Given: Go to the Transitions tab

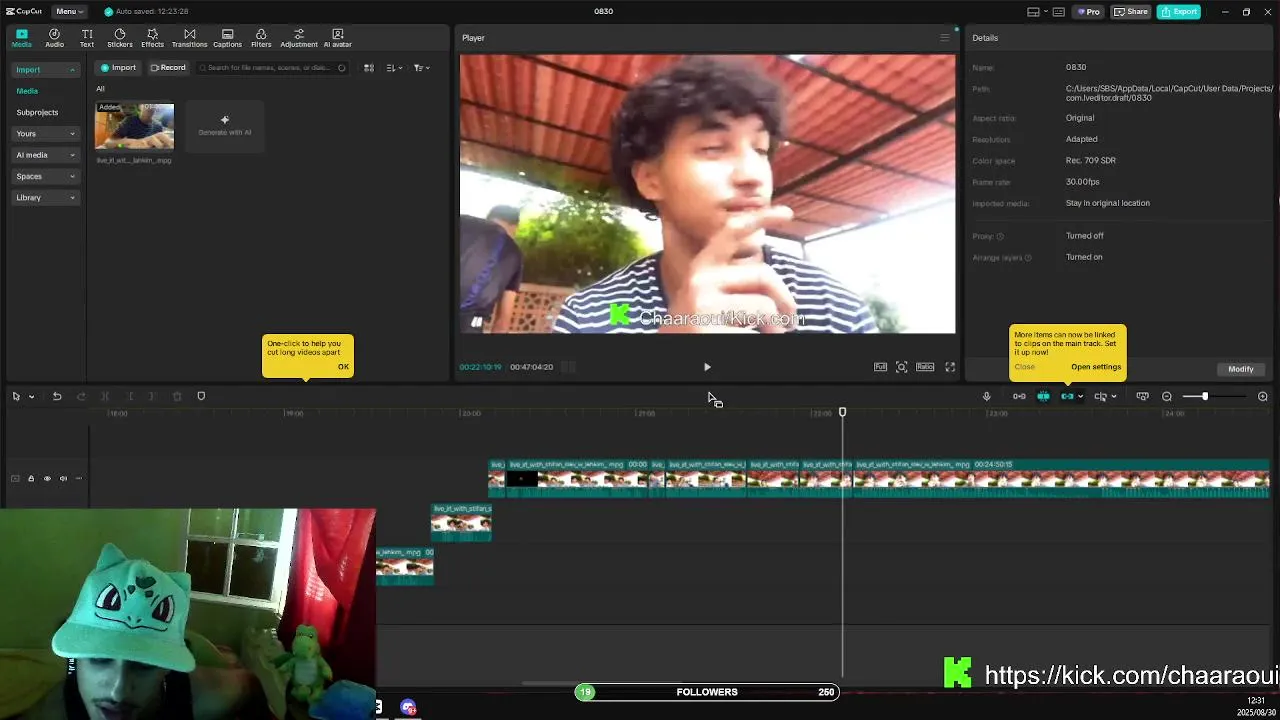Looking at the screenshot, I should (189, 38).
